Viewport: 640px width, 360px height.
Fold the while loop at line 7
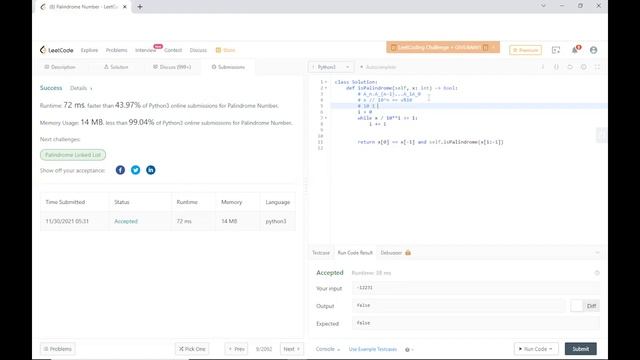326,118
